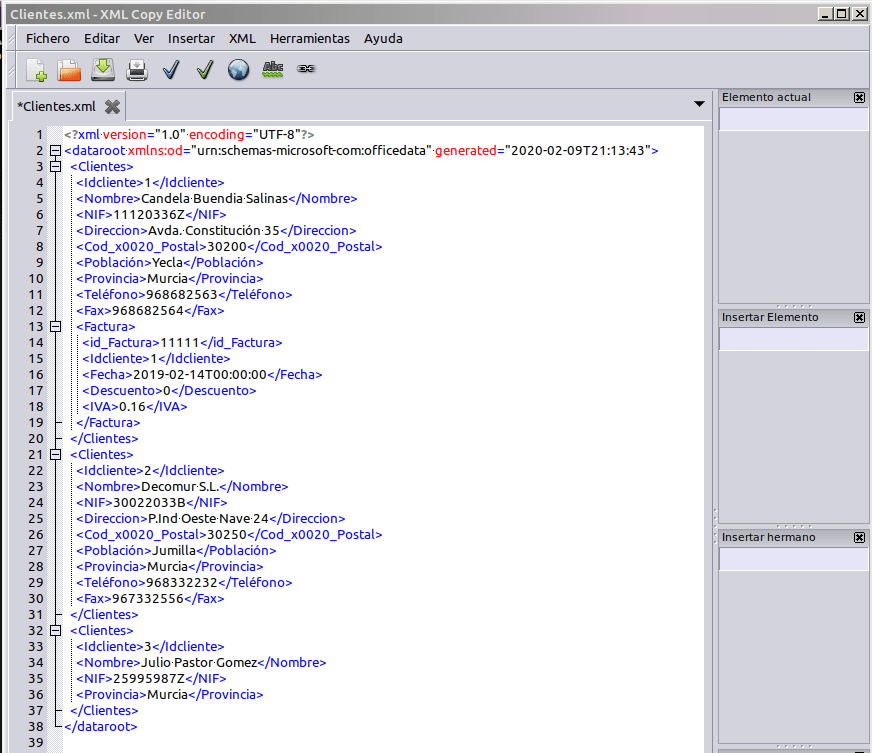This screenshot has height=753, width=872.
Task: Collapse the Factura element fold marker
Action: pyautogui.click(x=55, y=327)
